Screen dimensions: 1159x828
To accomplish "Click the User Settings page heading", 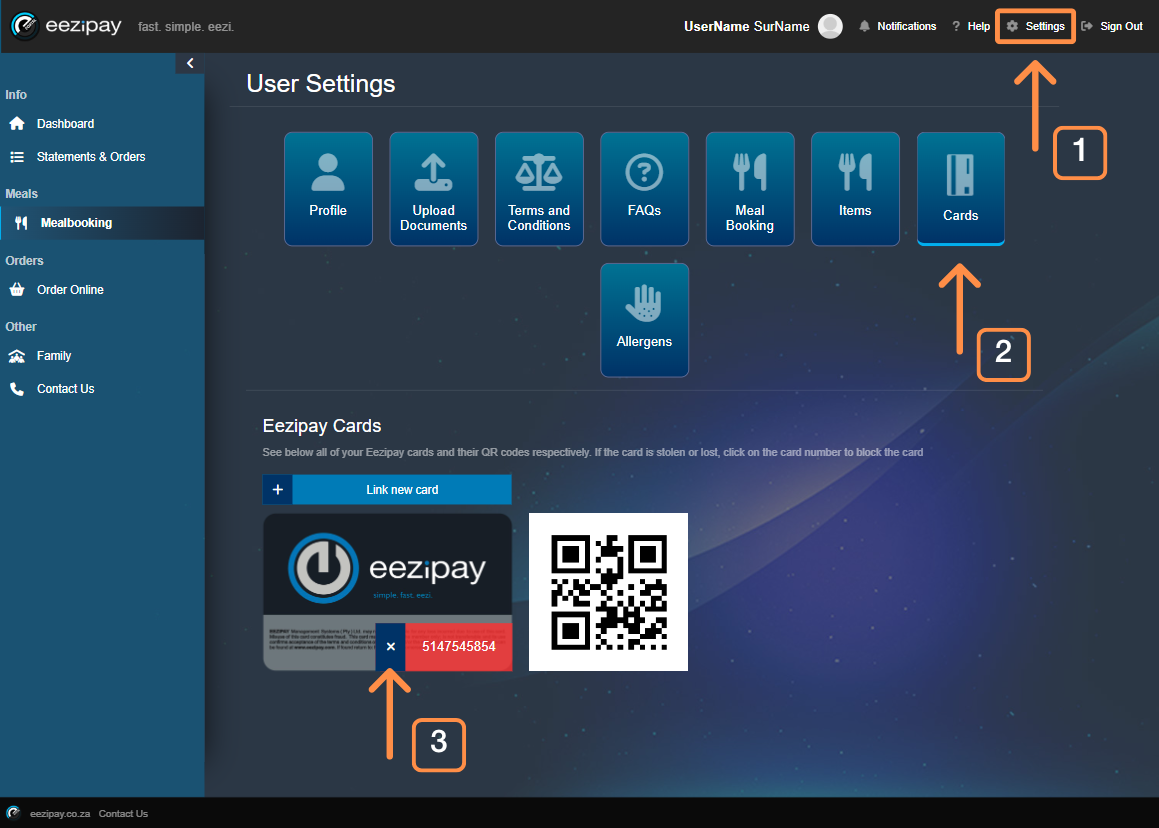I will point(321,84).
